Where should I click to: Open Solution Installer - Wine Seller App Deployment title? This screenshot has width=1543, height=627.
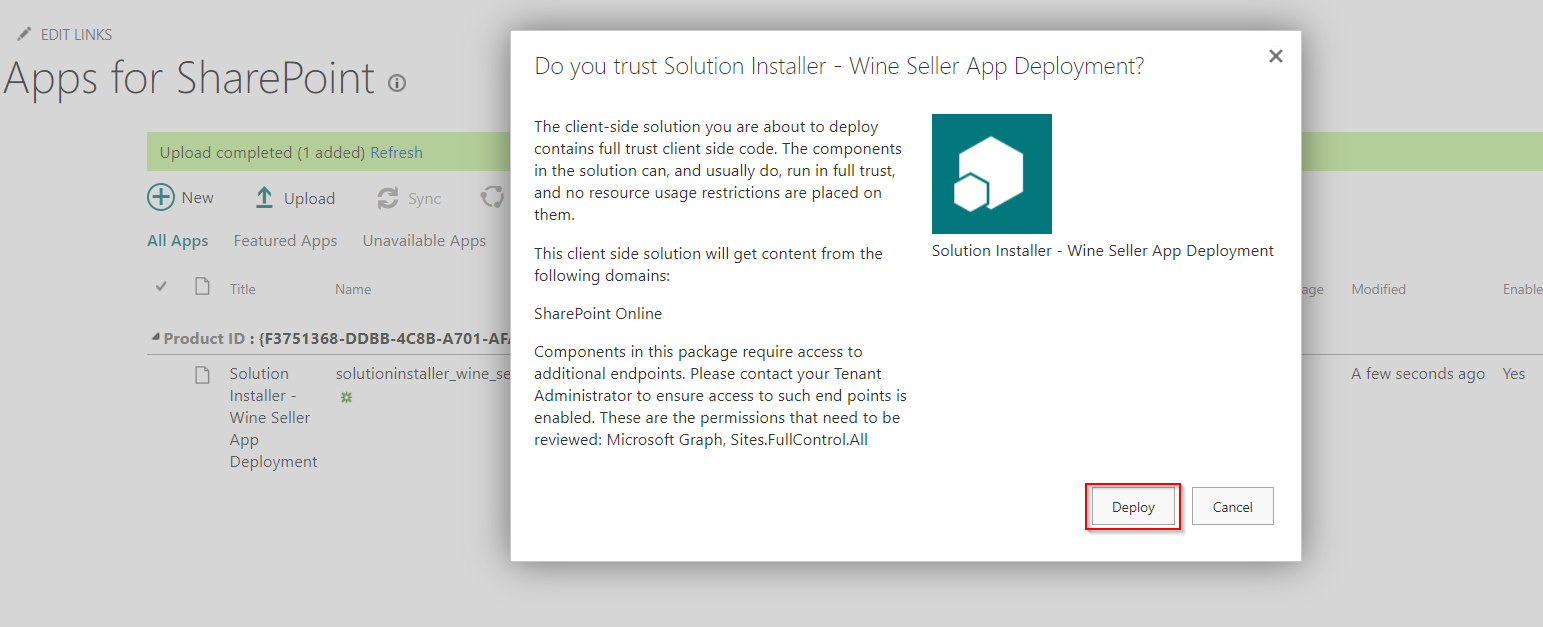273,418
